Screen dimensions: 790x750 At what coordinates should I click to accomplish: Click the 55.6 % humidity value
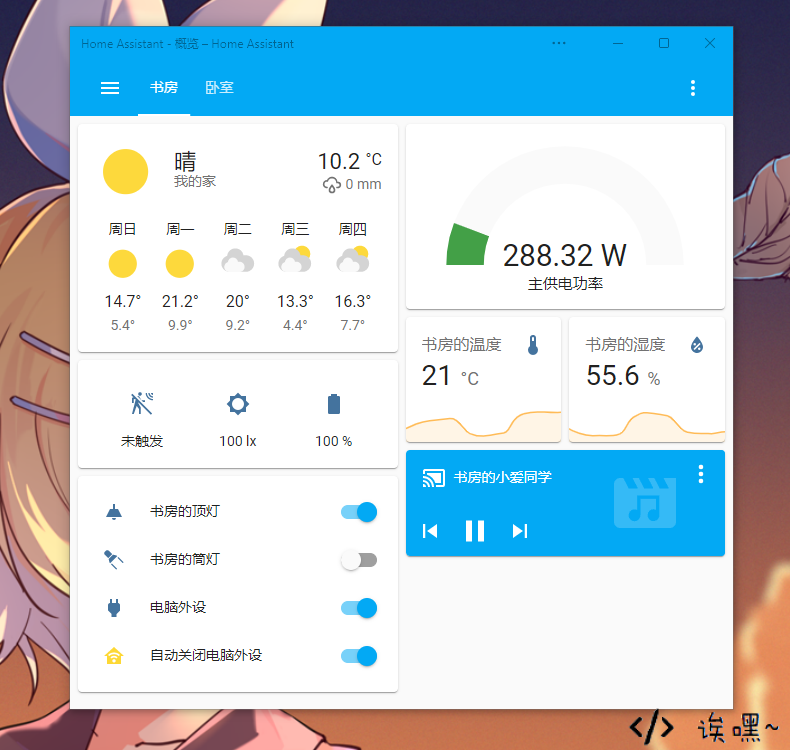[x=623, y=376]
